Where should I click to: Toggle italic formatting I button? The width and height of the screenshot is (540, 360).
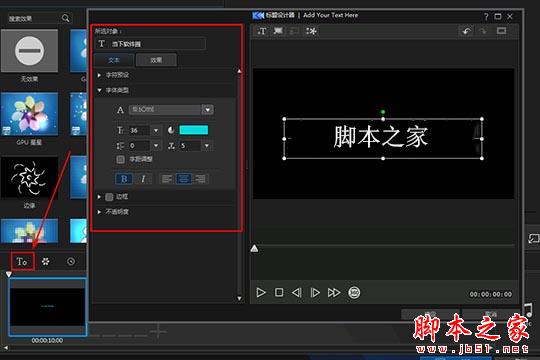(143, 179)
